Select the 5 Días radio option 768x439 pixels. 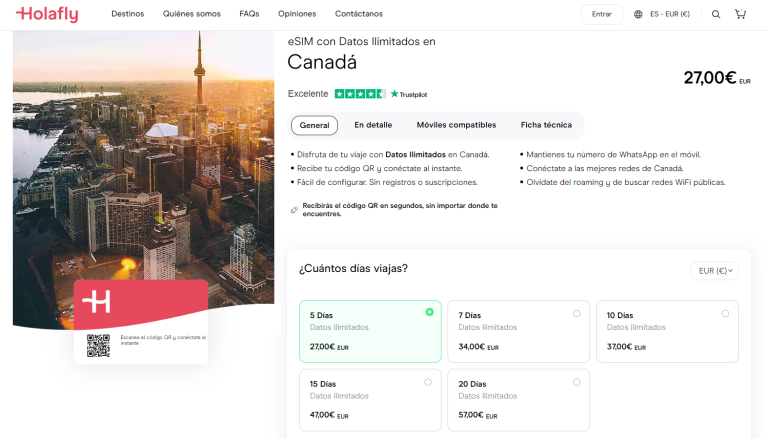click(430, 312)
